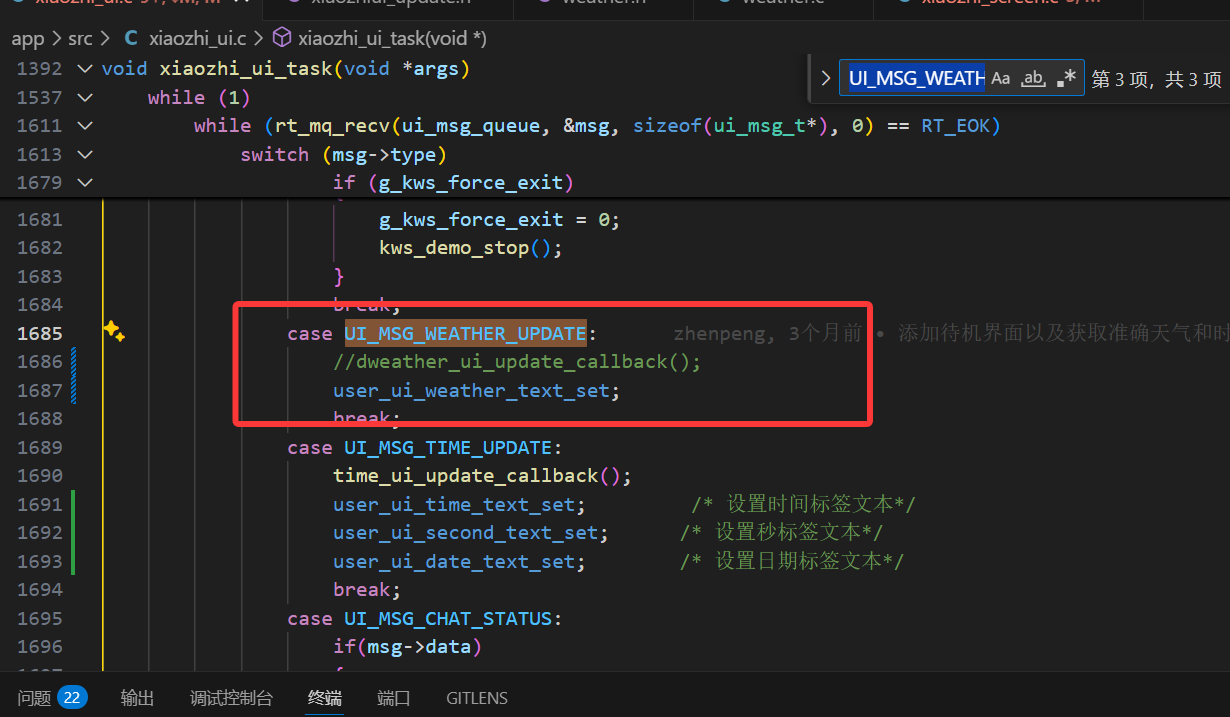
Task: Switch to the 端口 panel tab
Action: point(394,698)
